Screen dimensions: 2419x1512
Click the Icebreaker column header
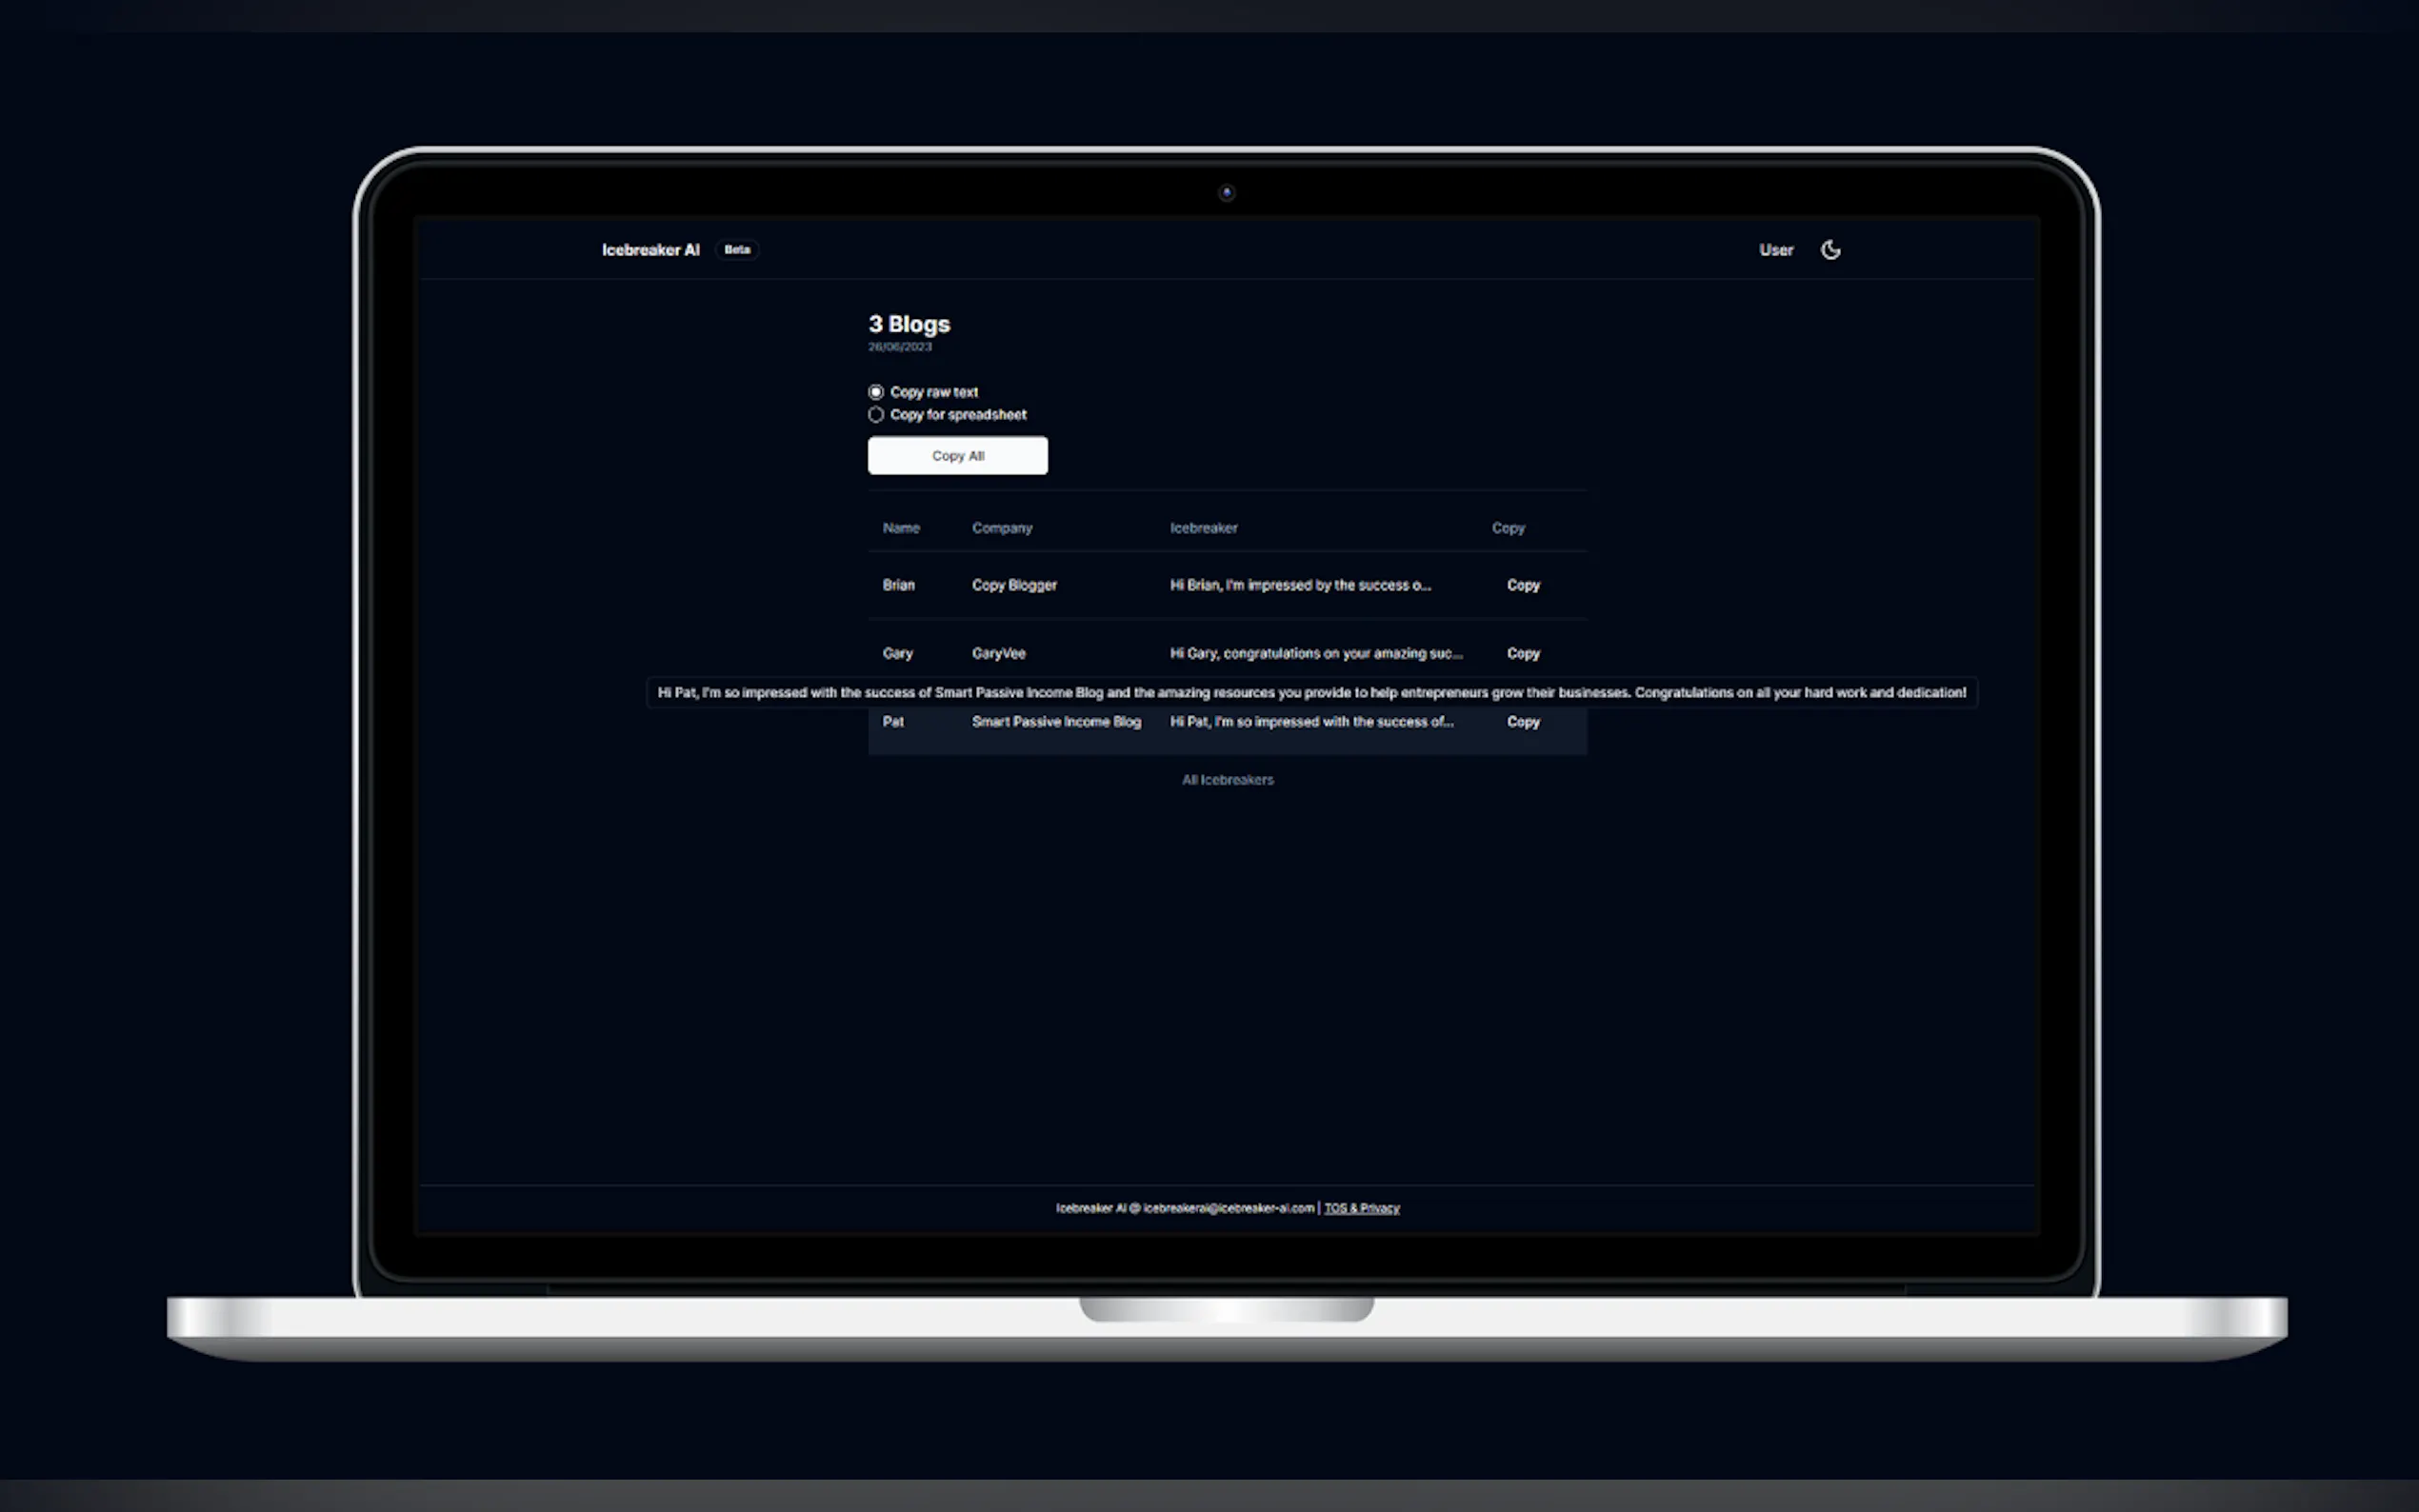pyautogui.click(x=1203, y=528)
